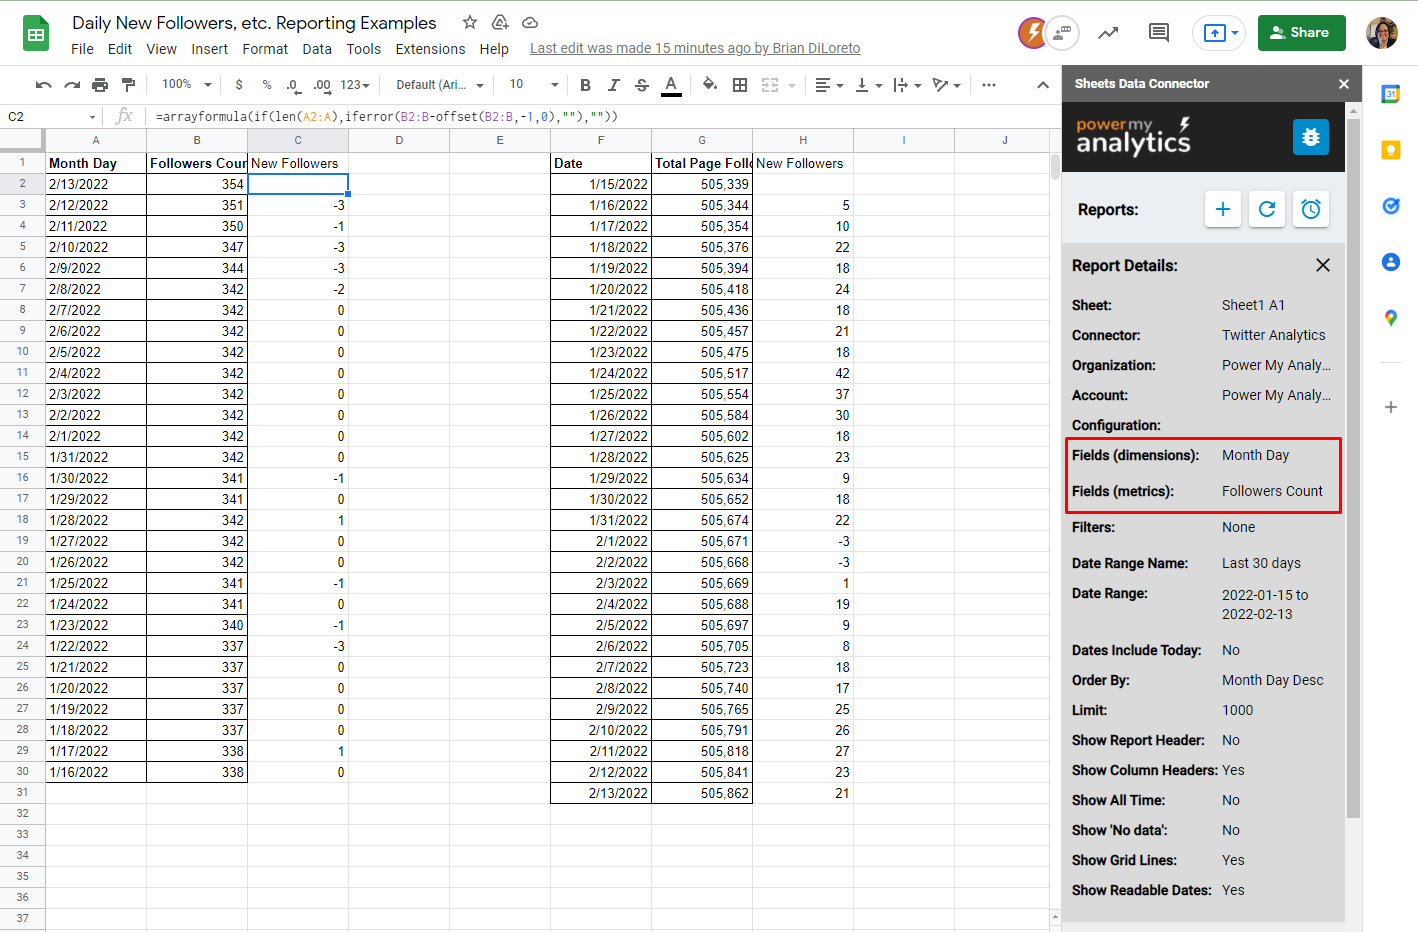Open Google Keep from side panel
Screen dimensions: 1418x932
pyautogui.click(x=1390, y=150)
